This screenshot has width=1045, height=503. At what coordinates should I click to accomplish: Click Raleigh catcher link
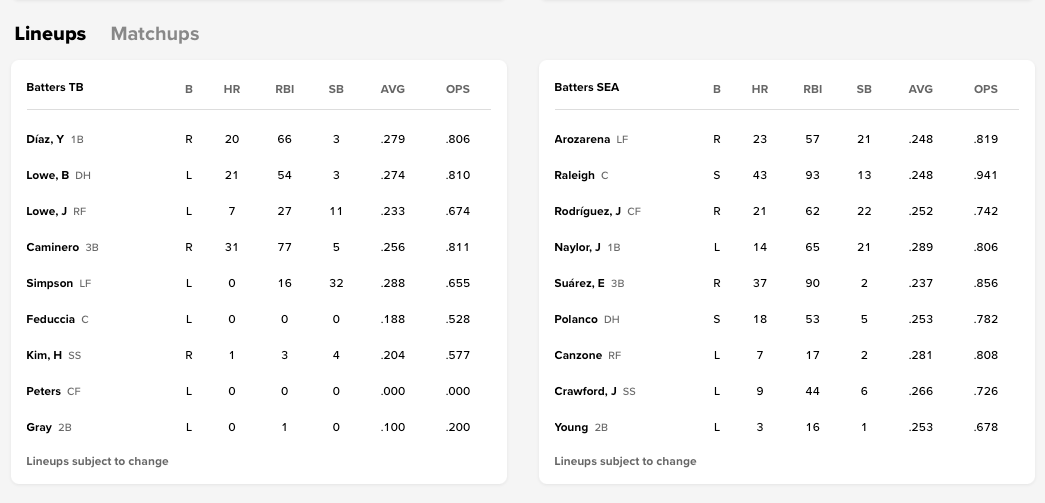574,175
